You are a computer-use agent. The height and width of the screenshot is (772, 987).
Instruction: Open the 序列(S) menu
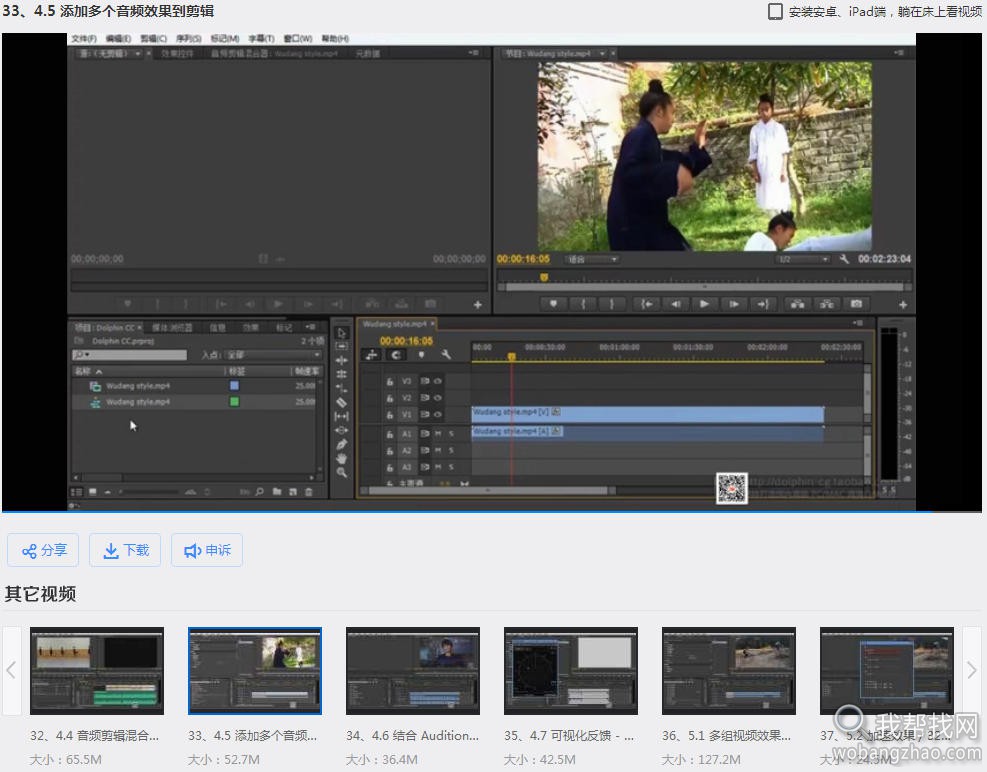click(x=189, y=38)
